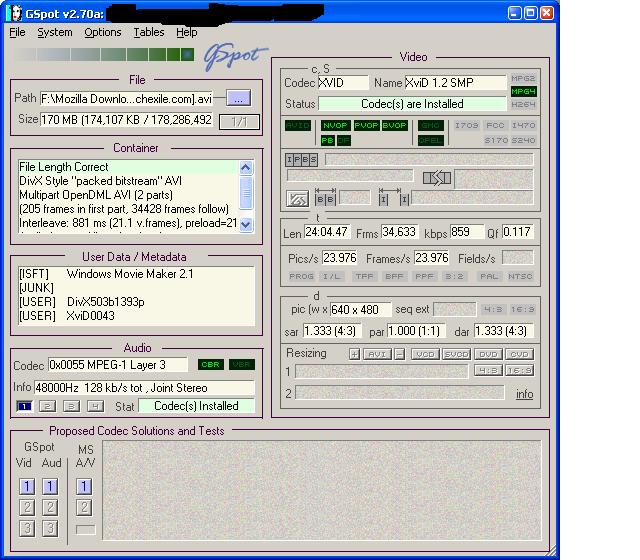Select audio stream 4 button
Screen dimensions: 640x560
pos(96,406)
